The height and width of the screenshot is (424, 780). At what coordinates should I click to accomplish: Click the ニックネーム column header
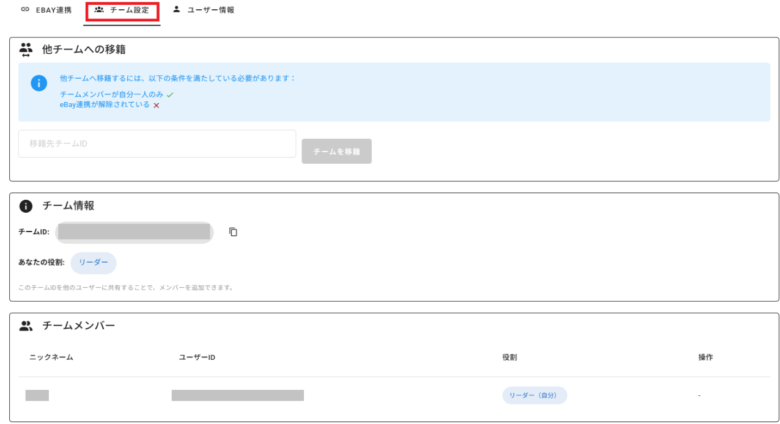pyautogui.click(x=51, y=357)
